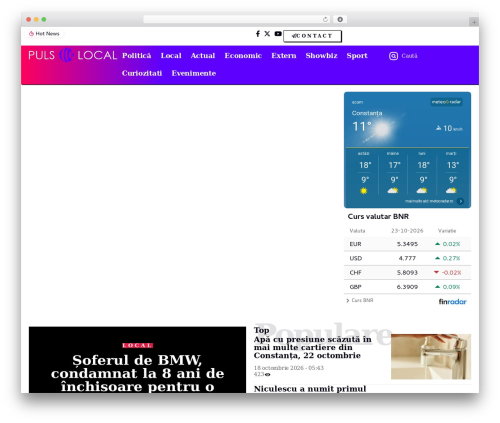
Task: Click the mâine forecast cloud icon
Action: pos(393,191)
